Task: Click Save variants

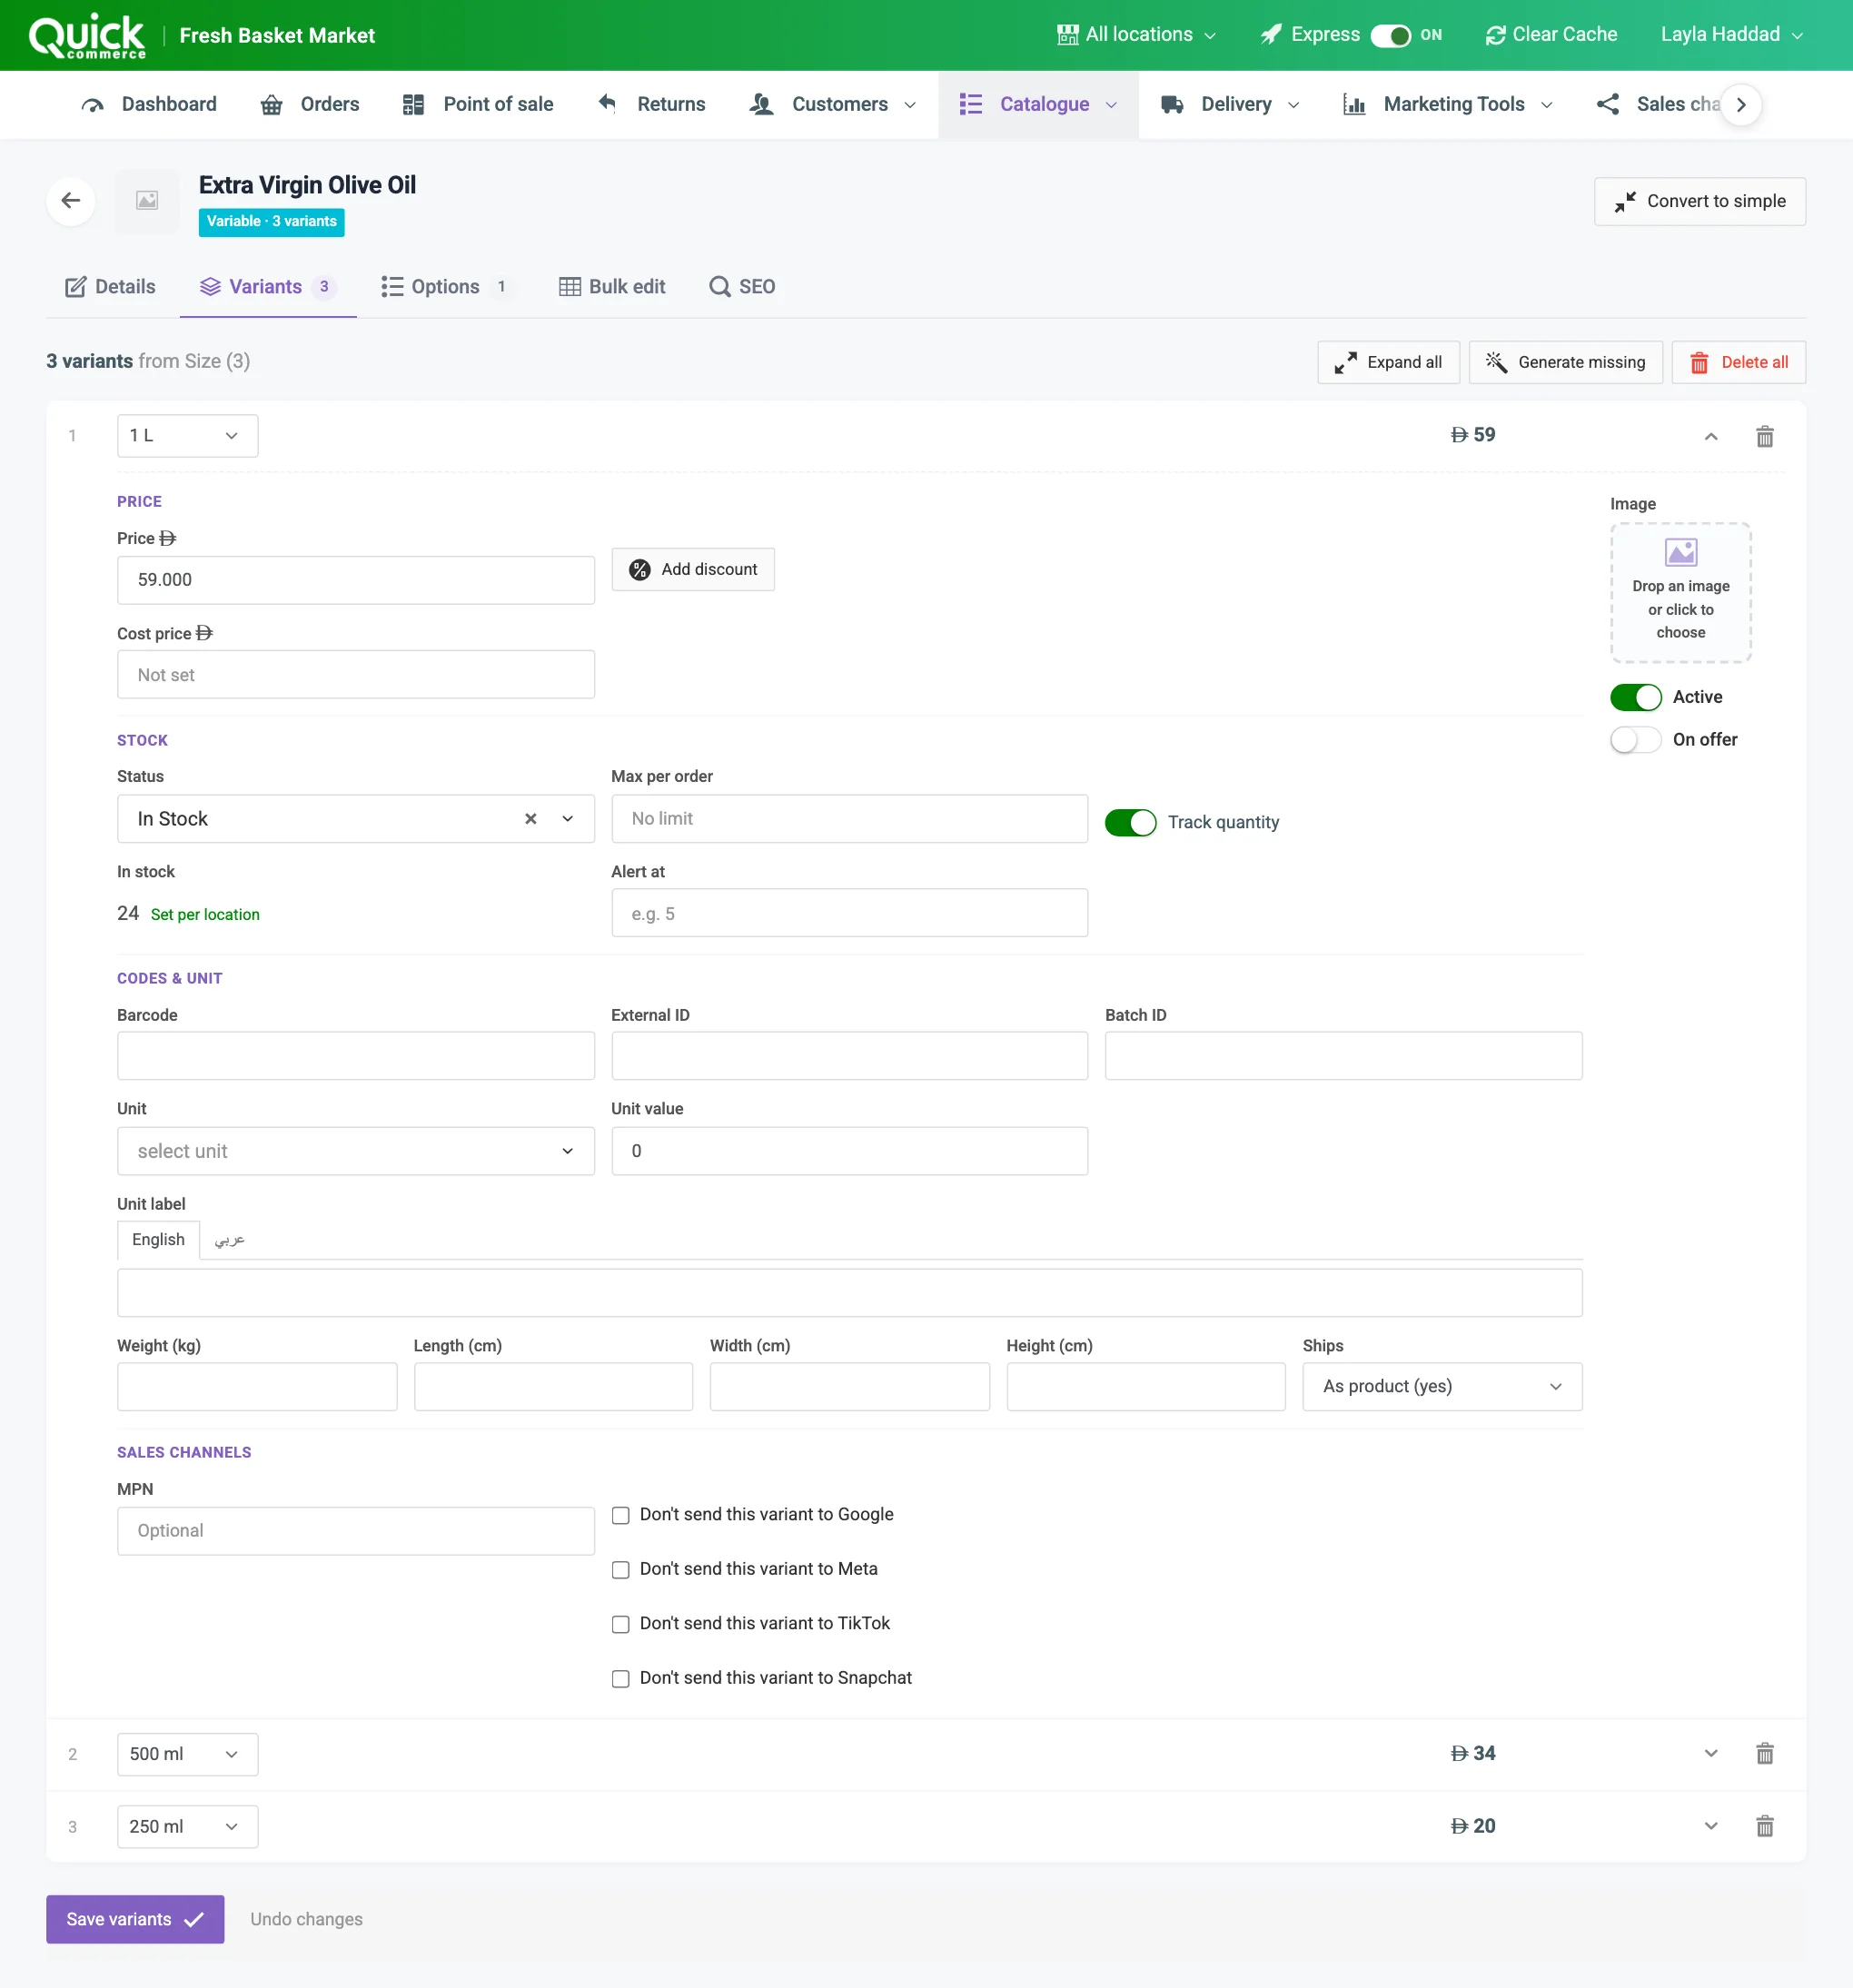Action: (x=135, y=1919)
